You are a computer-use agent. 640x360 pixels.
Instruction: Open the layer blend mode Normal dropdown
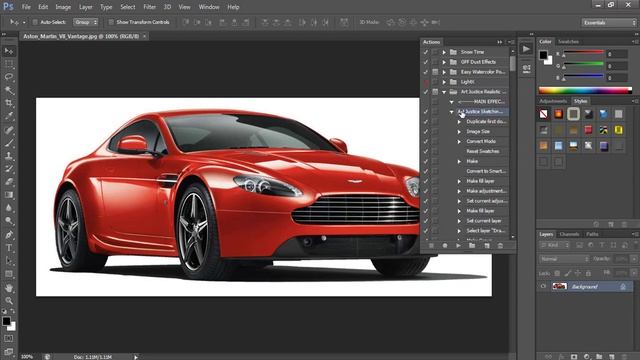pyautogui.click(x=564, y=259)
